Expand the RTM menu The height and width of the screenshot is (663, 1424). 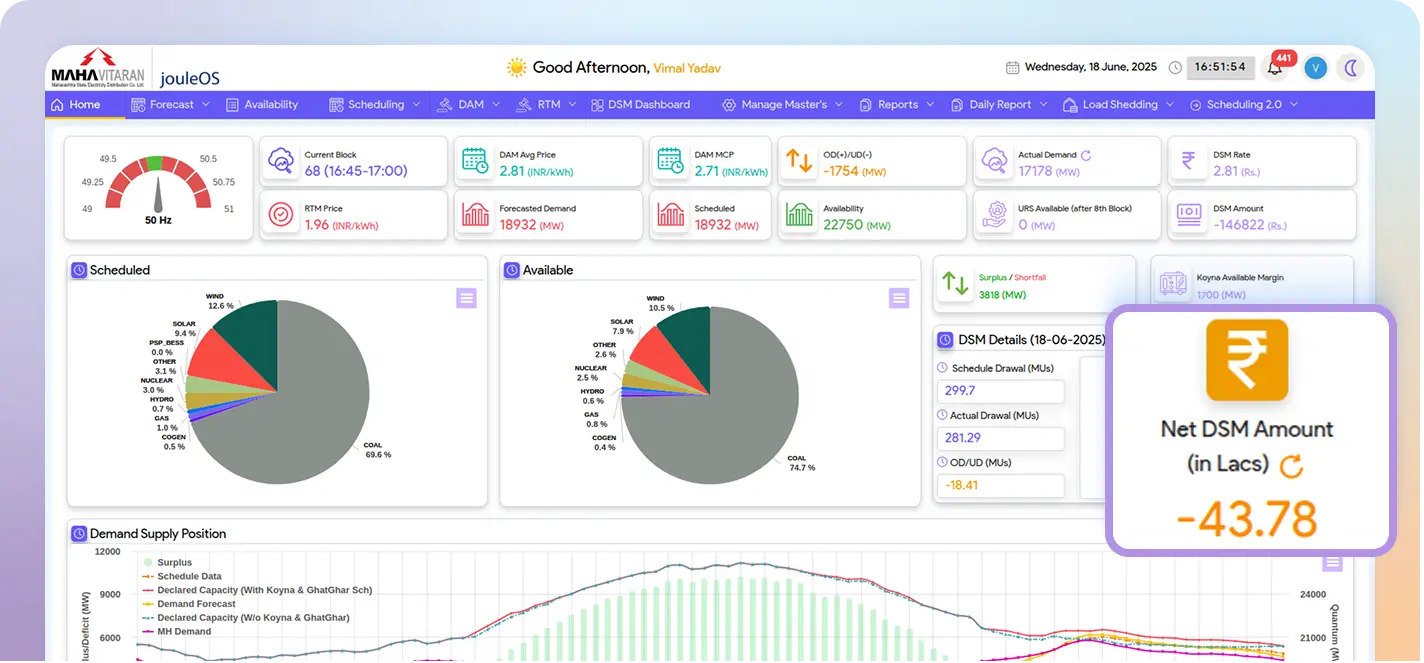click(x=546, y=104)
